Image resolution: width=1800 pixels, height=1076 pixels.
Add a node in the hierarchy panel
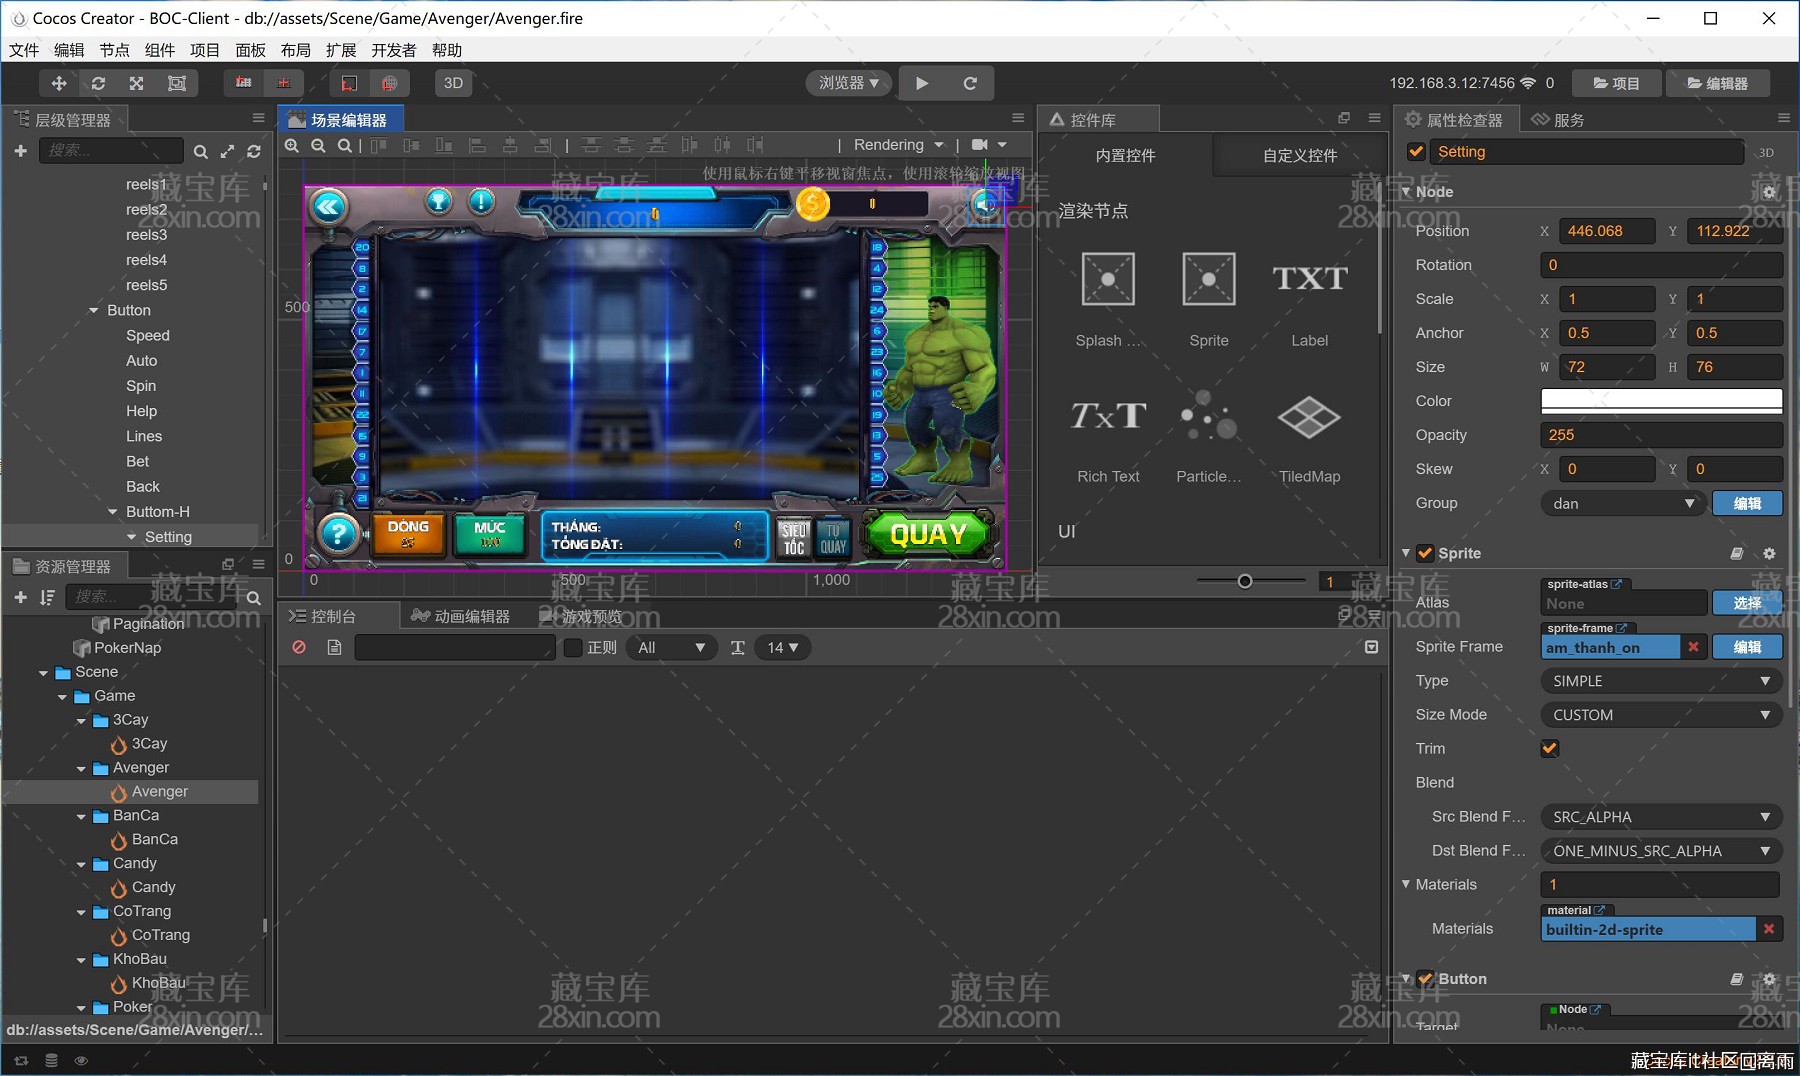click(20, 150)
